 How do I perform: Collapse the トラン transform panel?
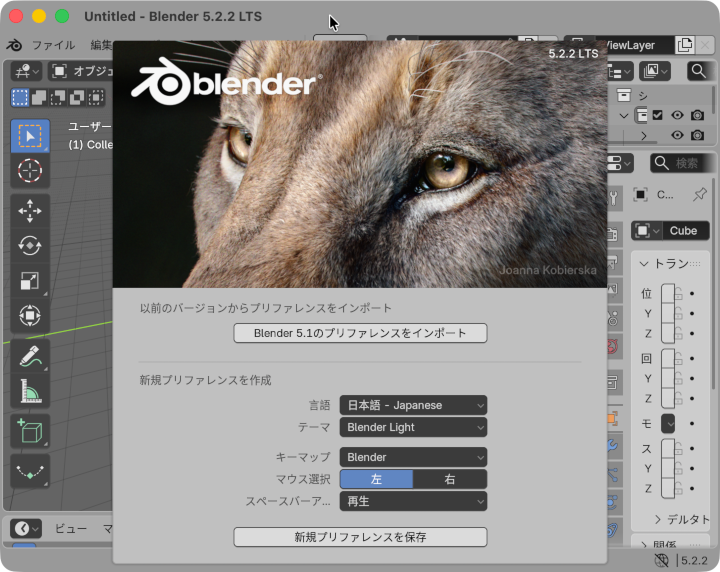(643, 264)
